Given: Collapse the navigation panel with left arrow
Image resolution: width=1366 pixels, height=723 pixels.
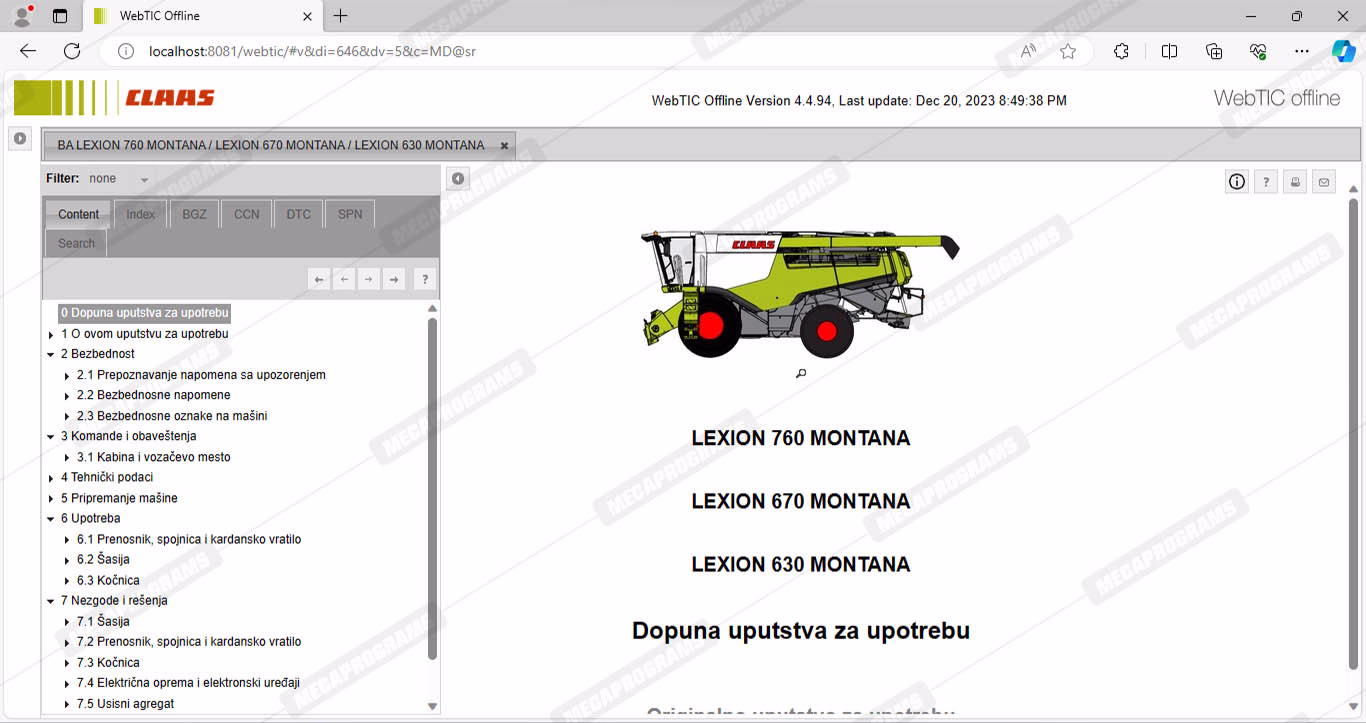Looking at the screenshot, I should pos(457,178).
